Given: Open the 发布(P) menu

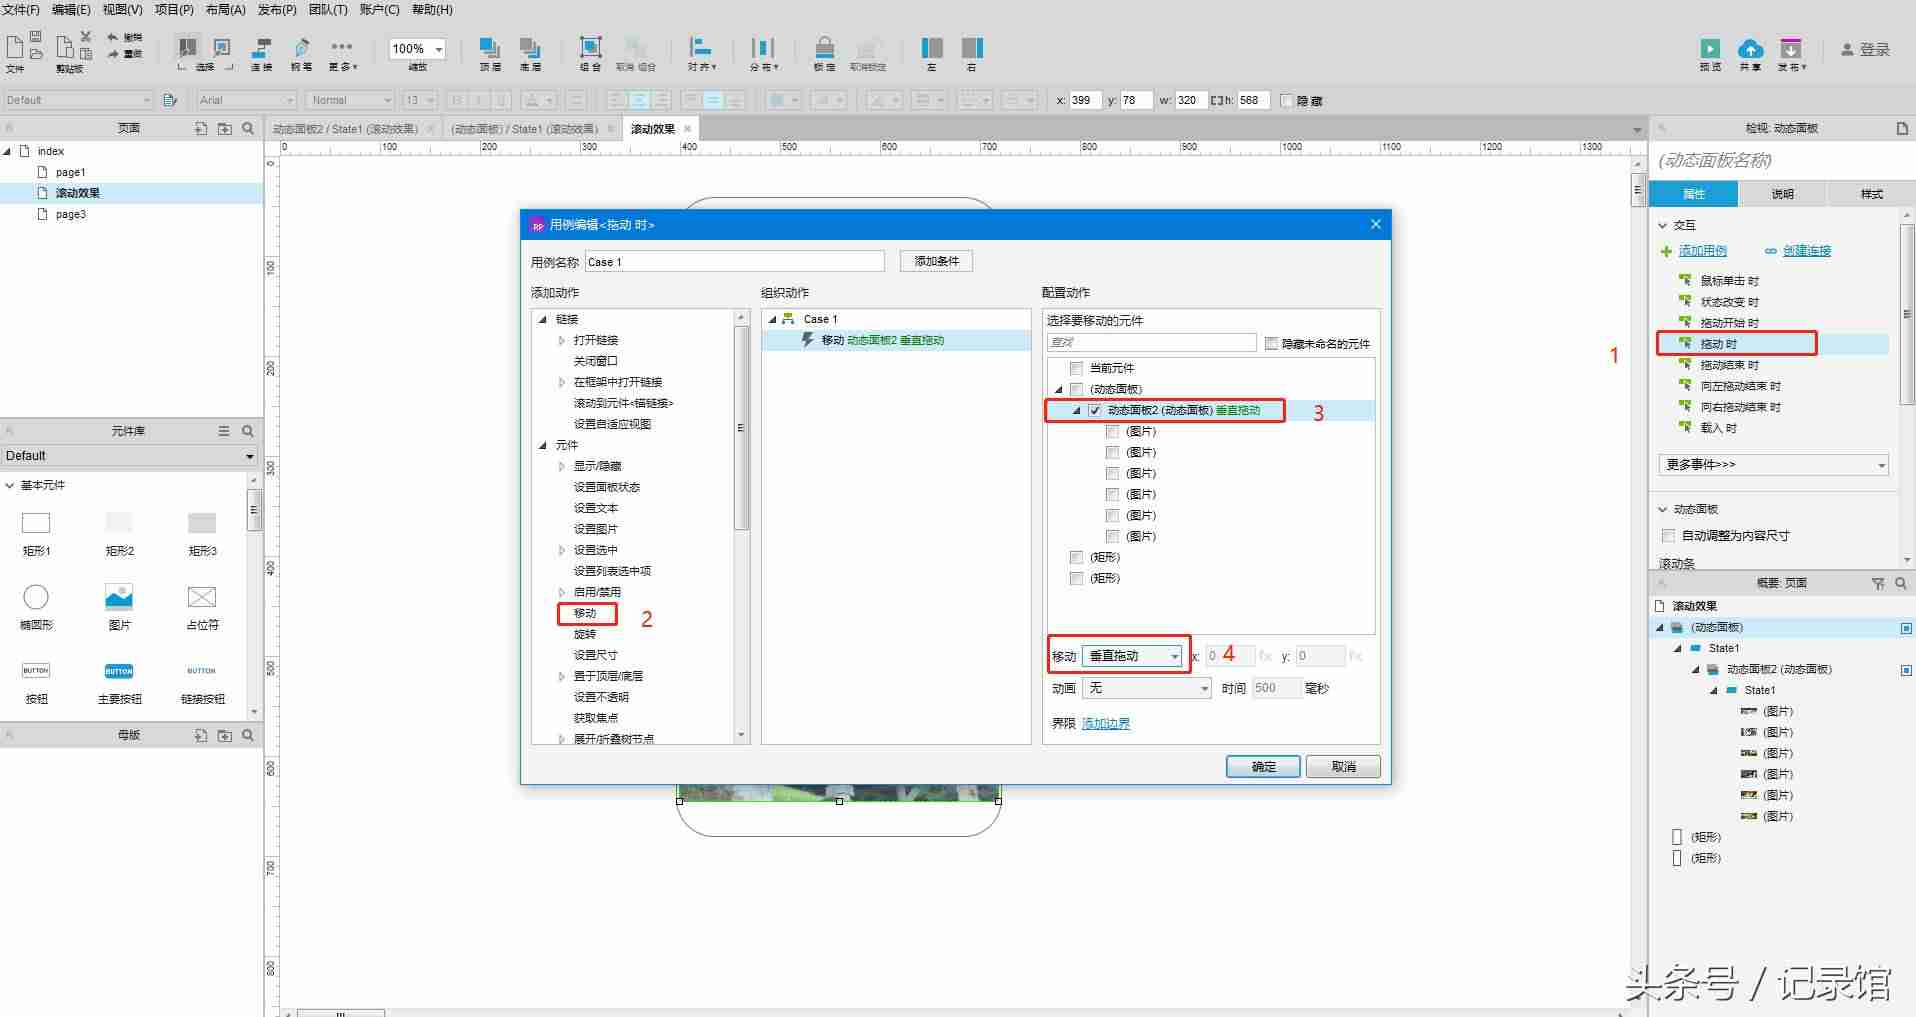Looking at the screenshot, I should [x=277, y=9].
